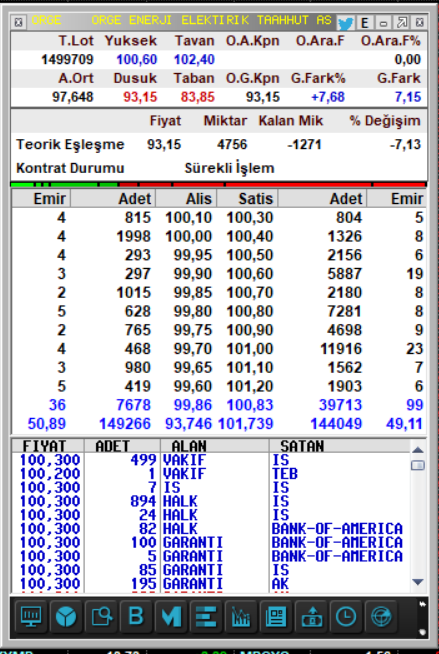Click the Satis column header
The width and height of the screenshot is (439, 654).
click(248, 199)
